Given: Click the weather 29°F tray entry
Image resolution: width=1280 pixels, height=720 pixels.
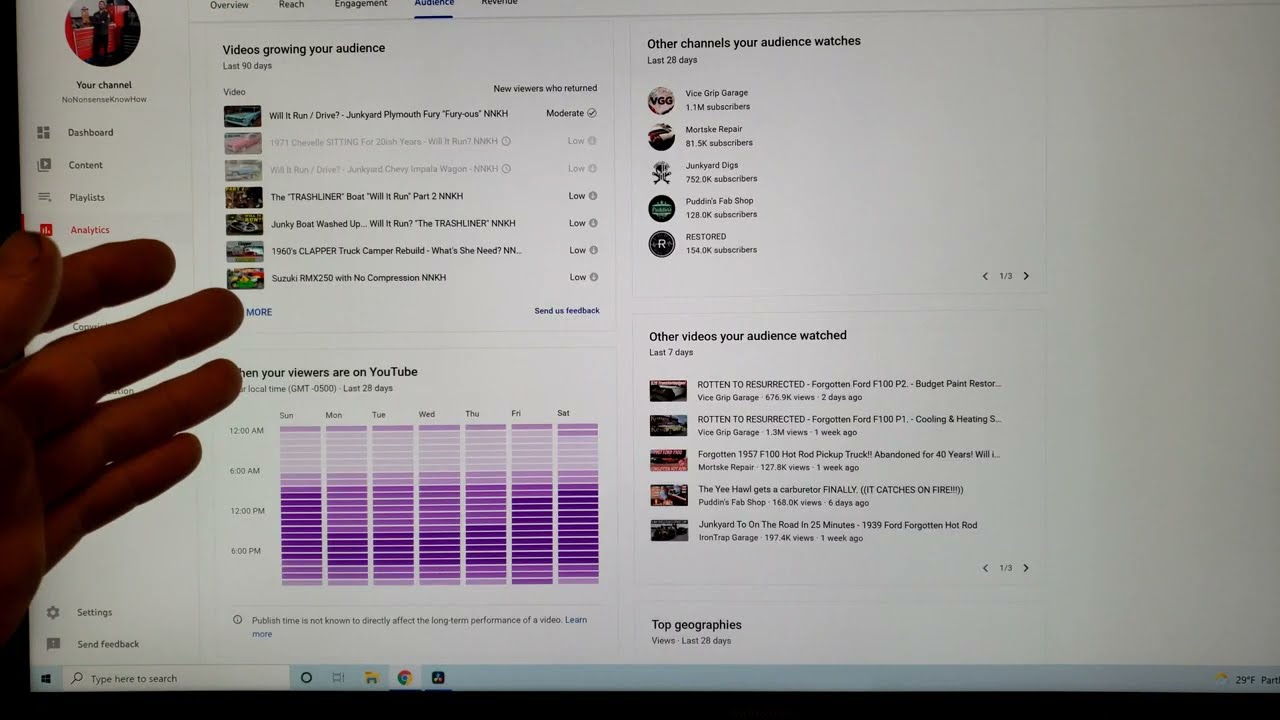Looking at the screenshot, I should pyautogui.click(x=1247, y=679).
